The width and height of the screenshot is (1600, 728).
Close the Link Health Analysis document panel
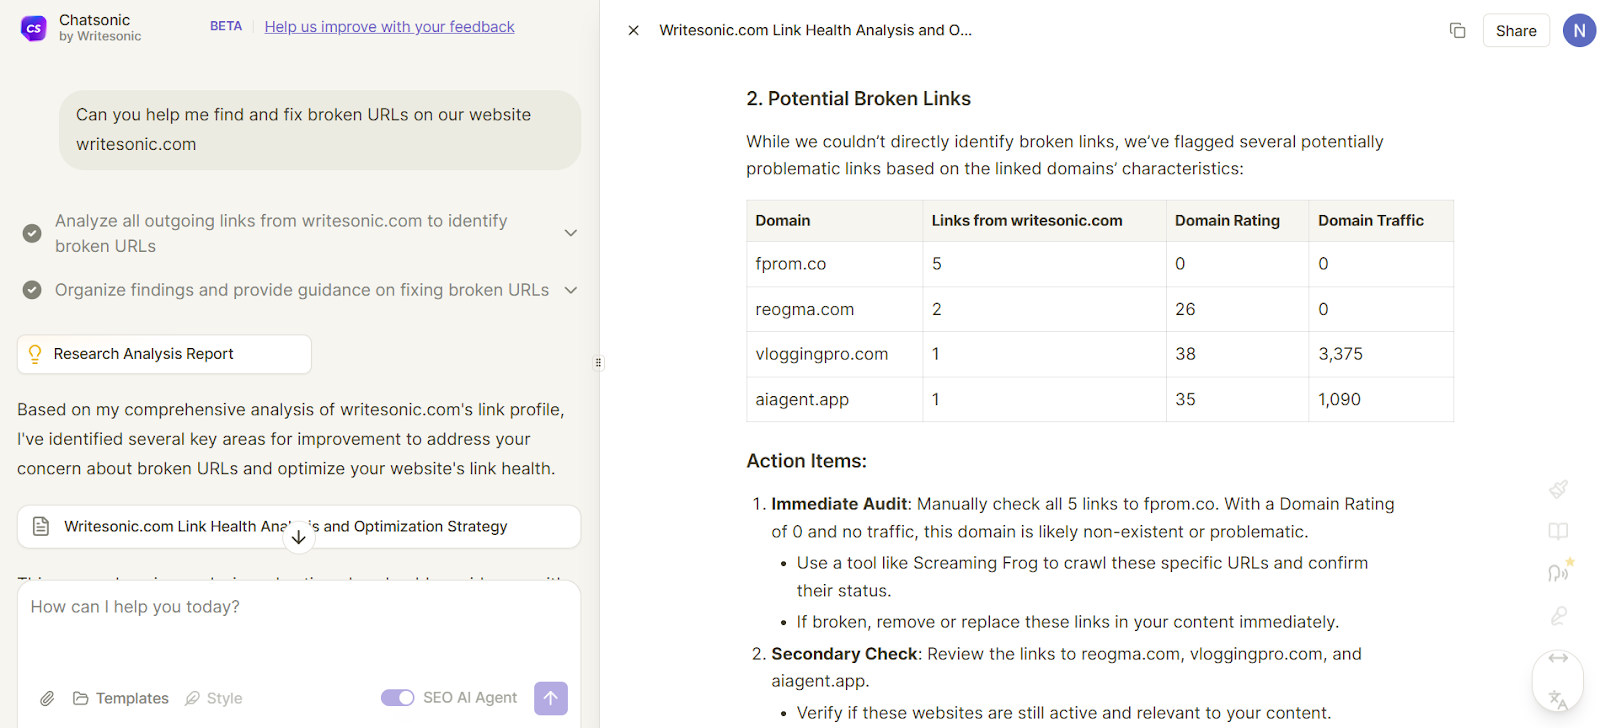click(x=633, y=31)
